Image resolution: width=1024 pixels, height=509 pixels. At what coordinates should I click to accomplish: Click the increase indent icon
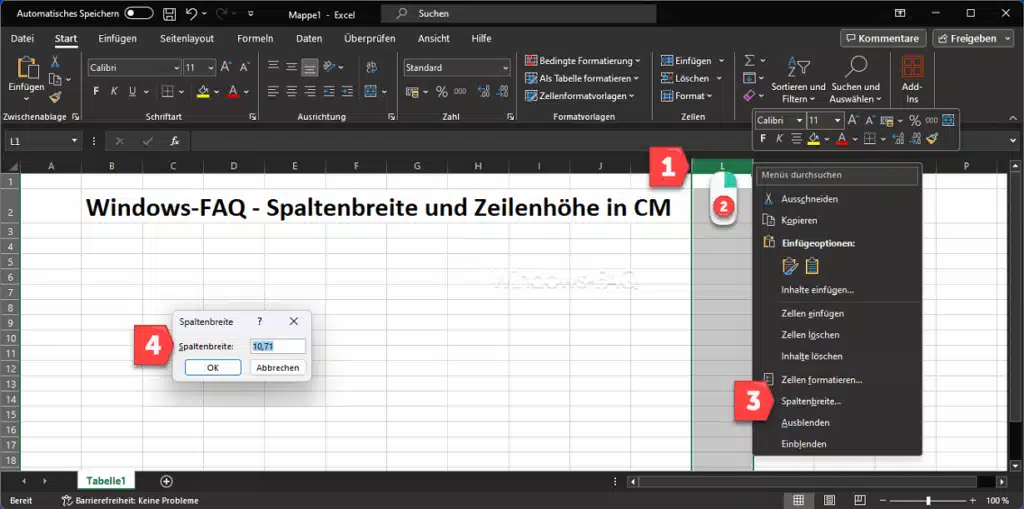tap(347, 91)
